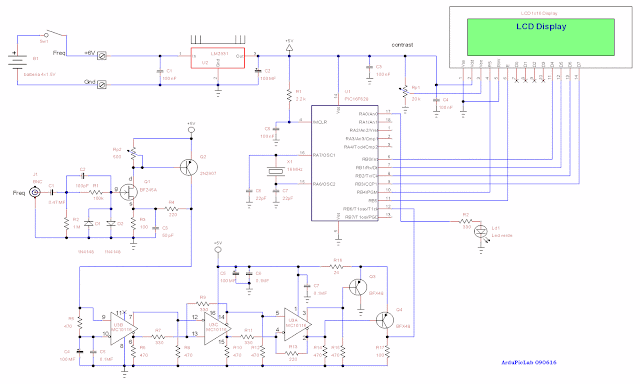Viewport: 640px width, 384px height.
Task: Click the R1 2.2k pull-up resistor
Action: (289, 95)
